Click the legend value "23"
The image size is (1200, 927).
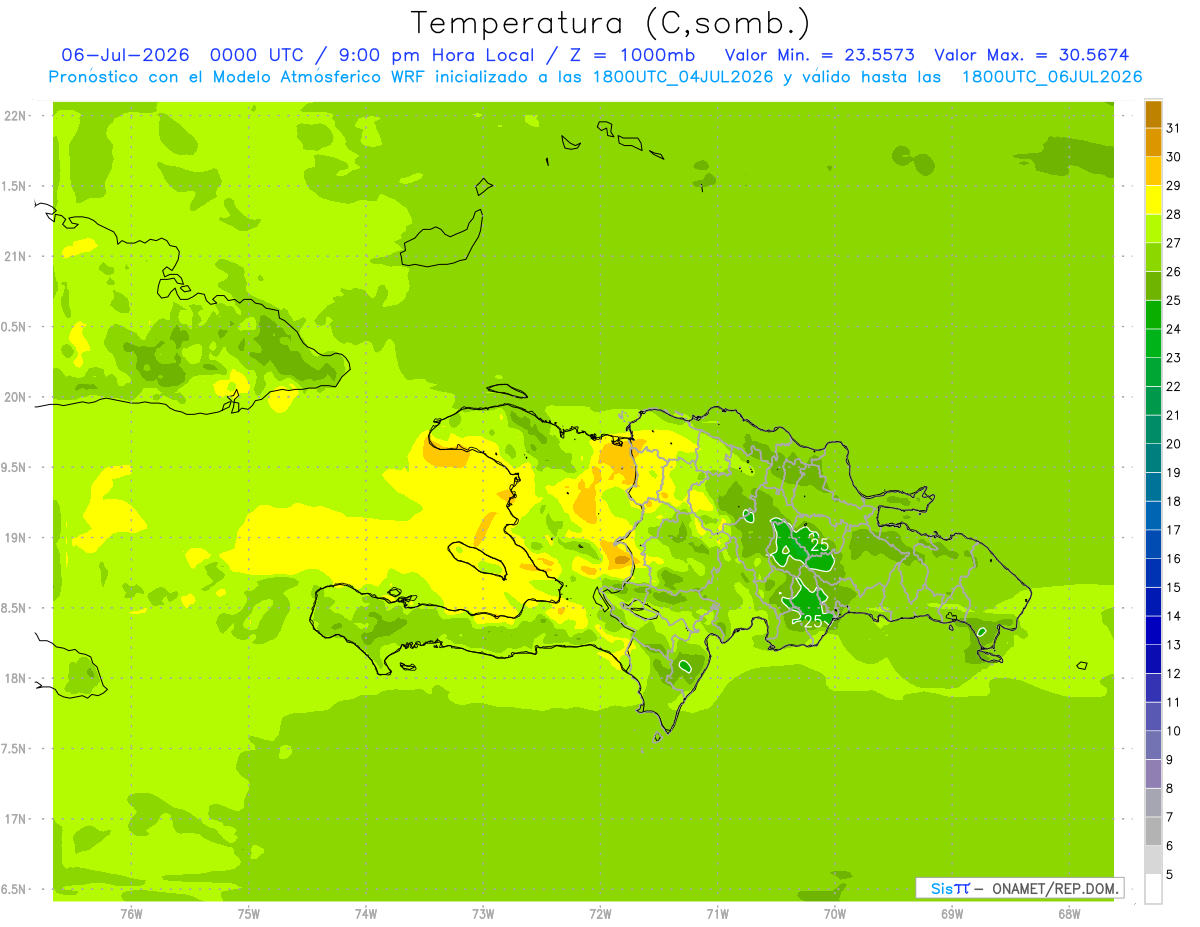coord(1173,358)
